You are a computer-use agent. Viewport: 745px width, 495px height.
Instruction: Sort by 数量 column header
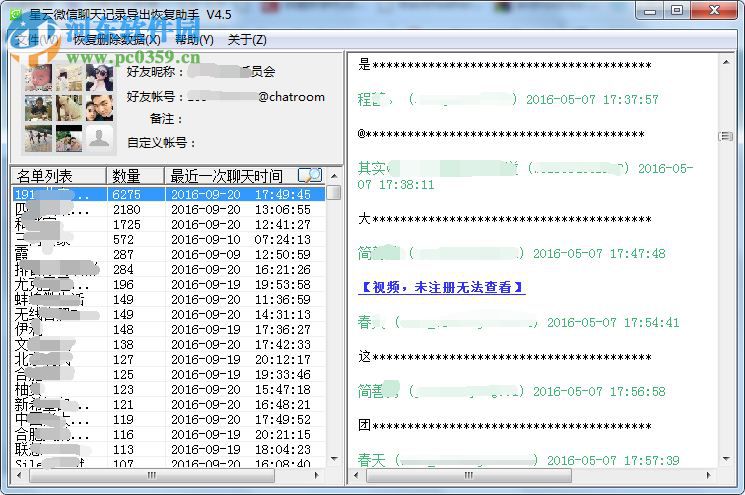135,176
